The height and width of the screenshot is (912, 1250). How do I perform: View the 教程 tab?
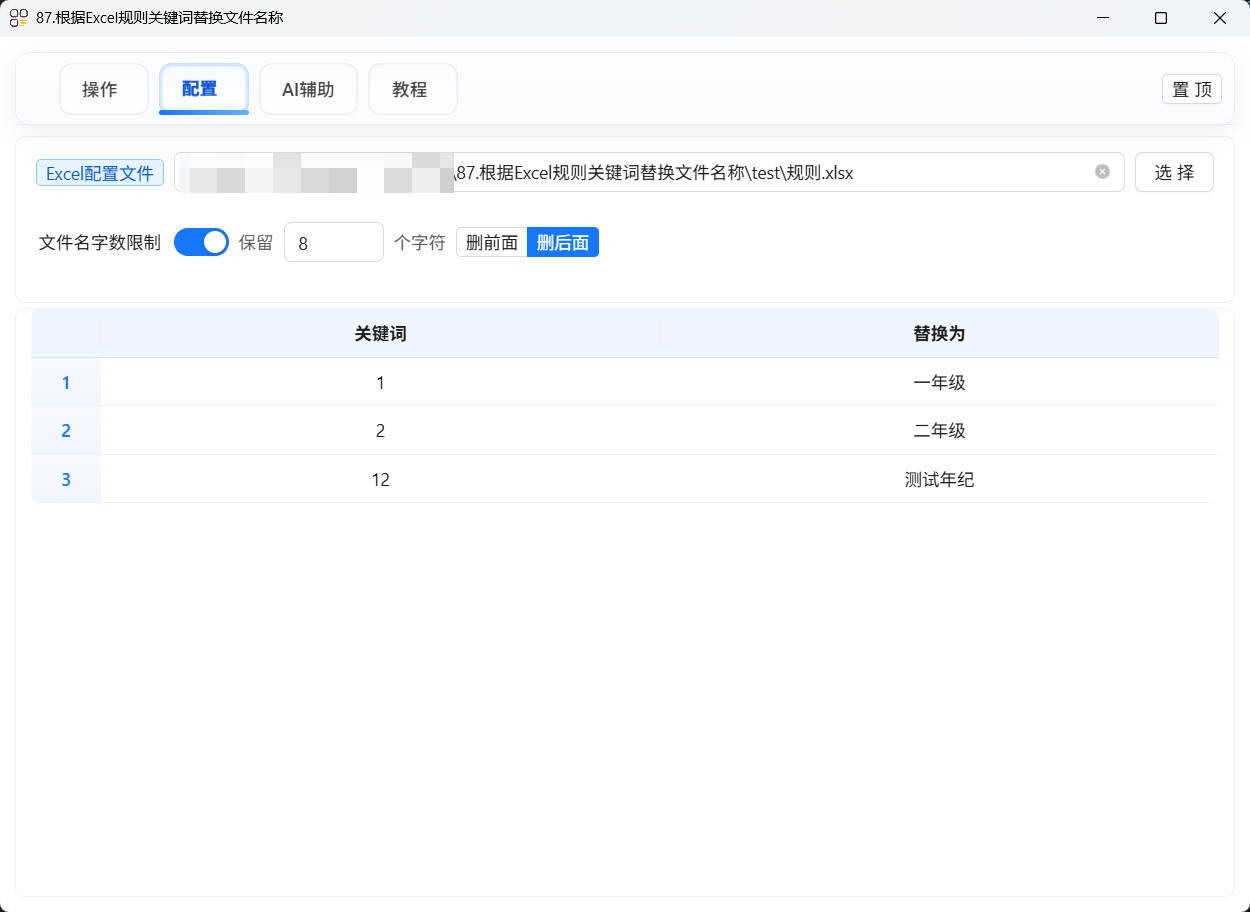tap(411, 88)
